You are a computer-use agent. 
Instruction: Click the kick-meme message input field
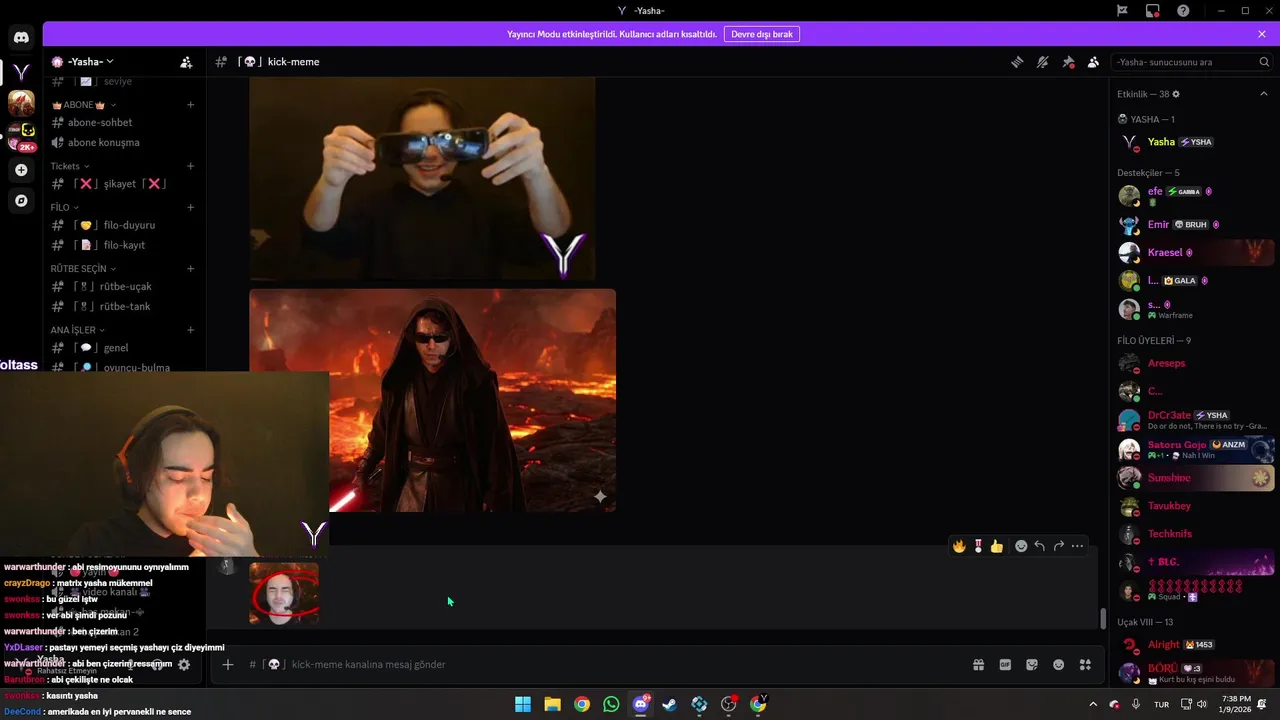click(600, 665)
